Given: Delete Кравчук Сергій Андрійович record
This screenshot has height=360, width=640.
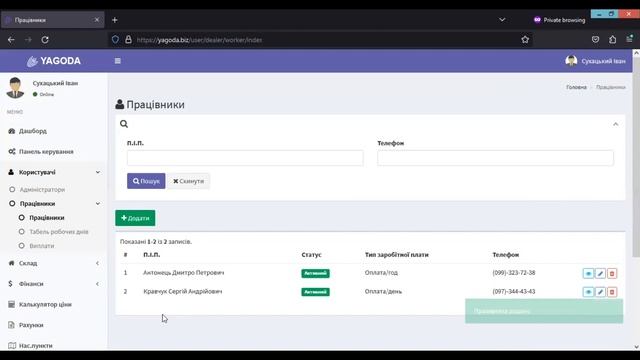Looking at the screenshot, I should pyautogui.click(x=612, y=292).
